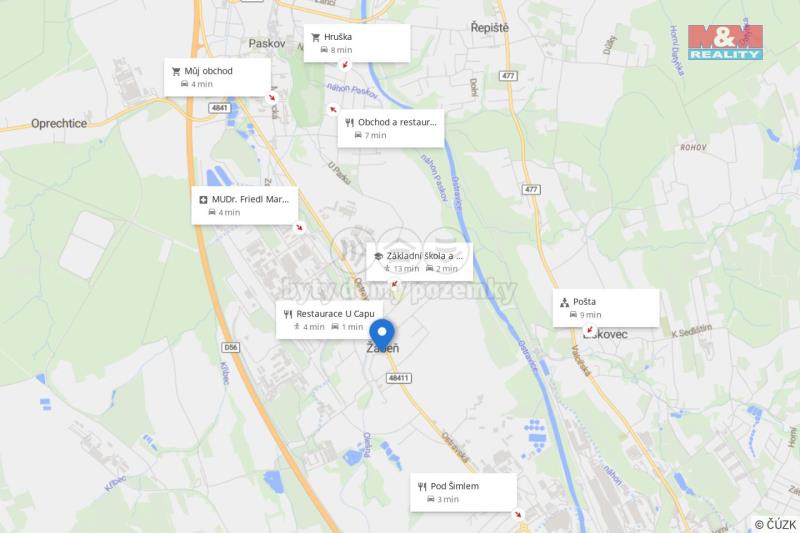Viewport: 800px width, 533px height.
Task: Click the Paskov town label on the map
Action: click(x=267, y=43)
